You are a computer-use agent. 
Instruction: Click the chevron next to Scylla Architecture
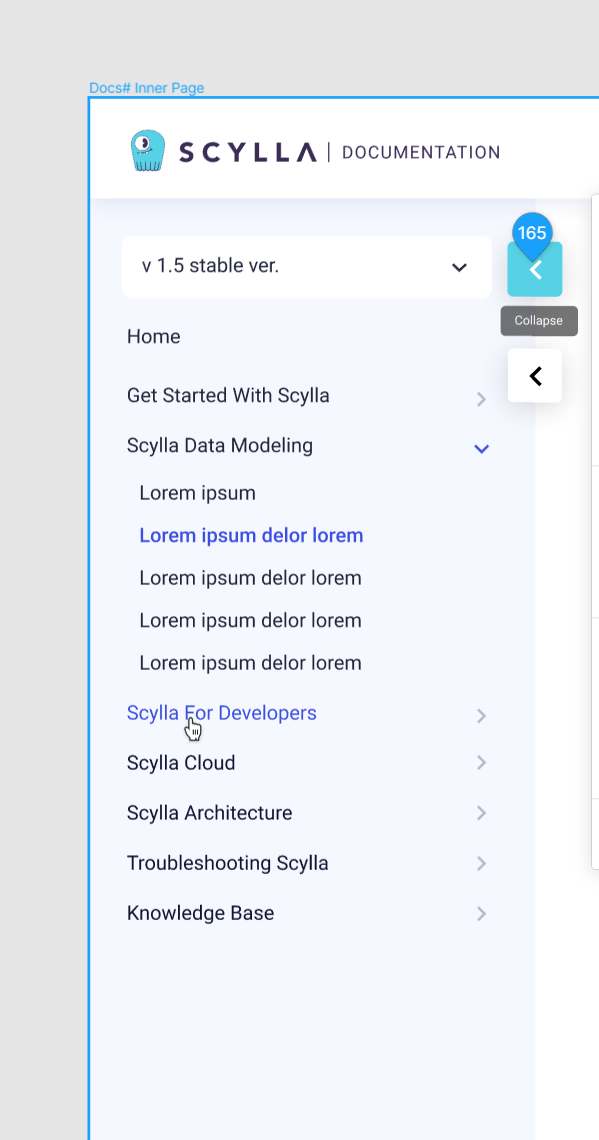(x=481, y=813)
